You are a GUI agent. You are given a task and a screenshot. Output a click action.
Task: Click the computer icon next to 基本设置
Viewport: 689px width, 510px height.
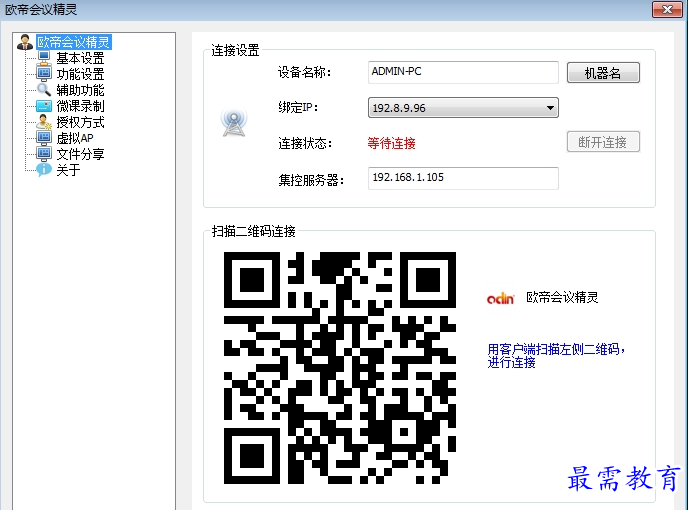tap(44, 58)
